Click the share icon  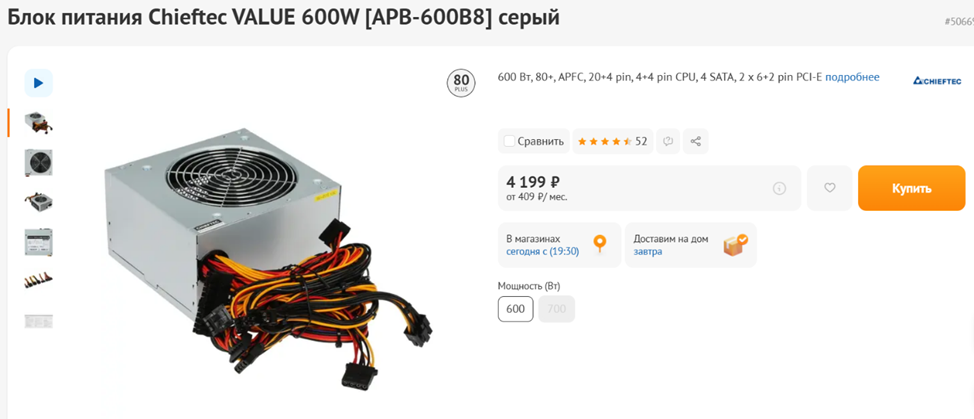[696, 141]
